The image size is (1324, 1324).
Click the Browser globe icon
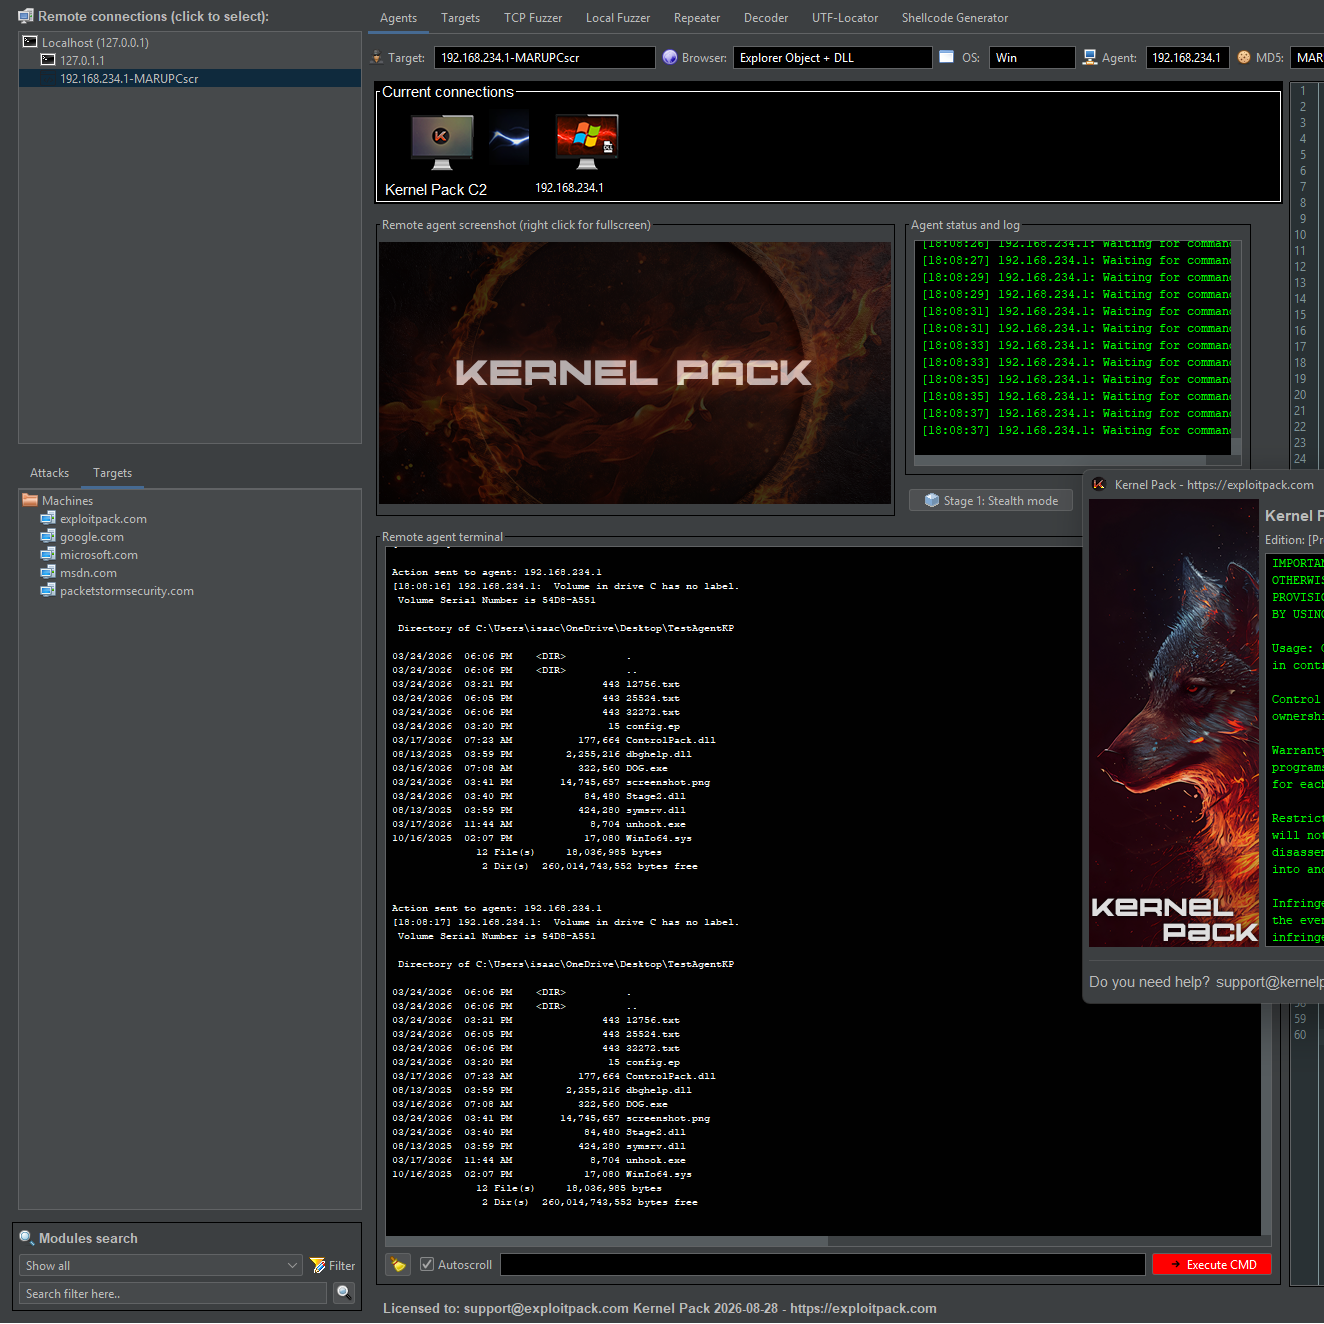pyautogui.click(x=670, y=57)
